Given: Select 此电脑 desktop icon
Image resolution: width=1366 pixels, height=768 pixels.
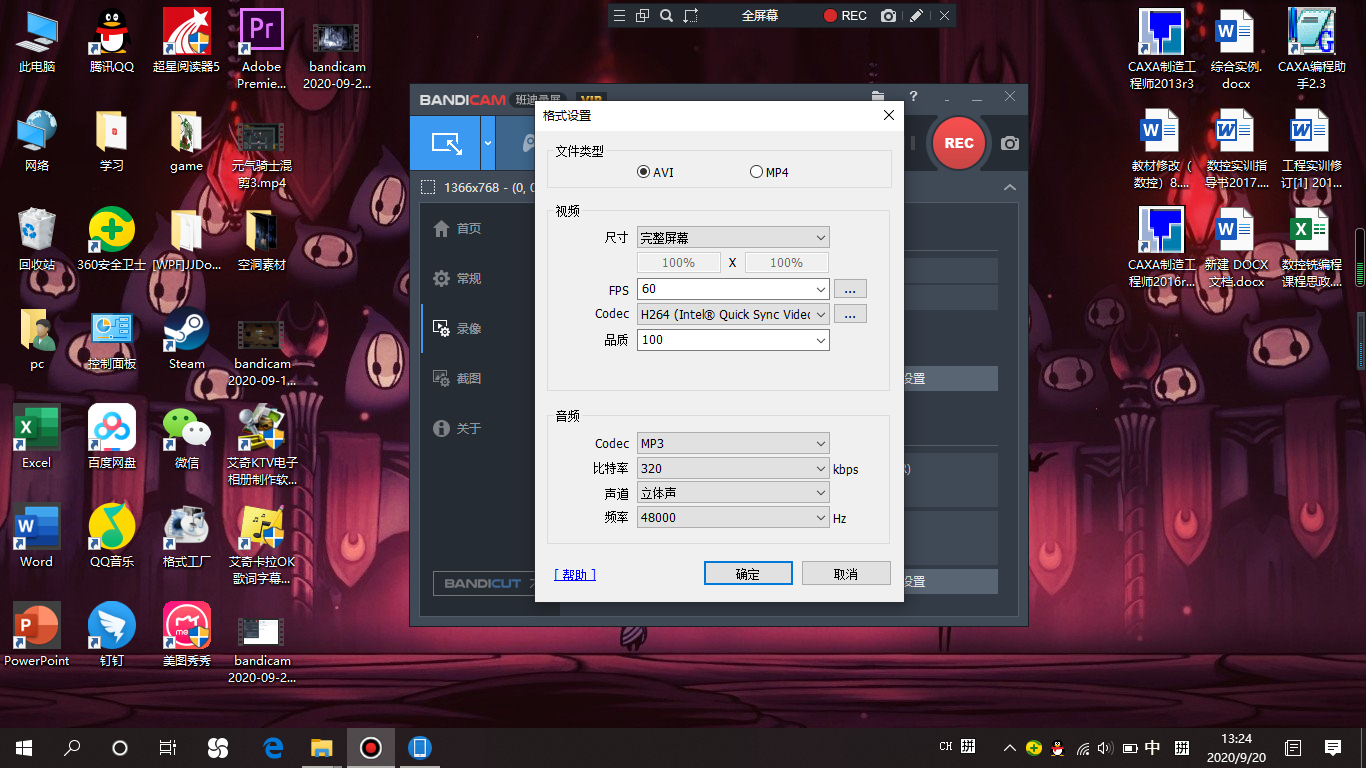Looking at the screenshot, I should click(37, 42).
